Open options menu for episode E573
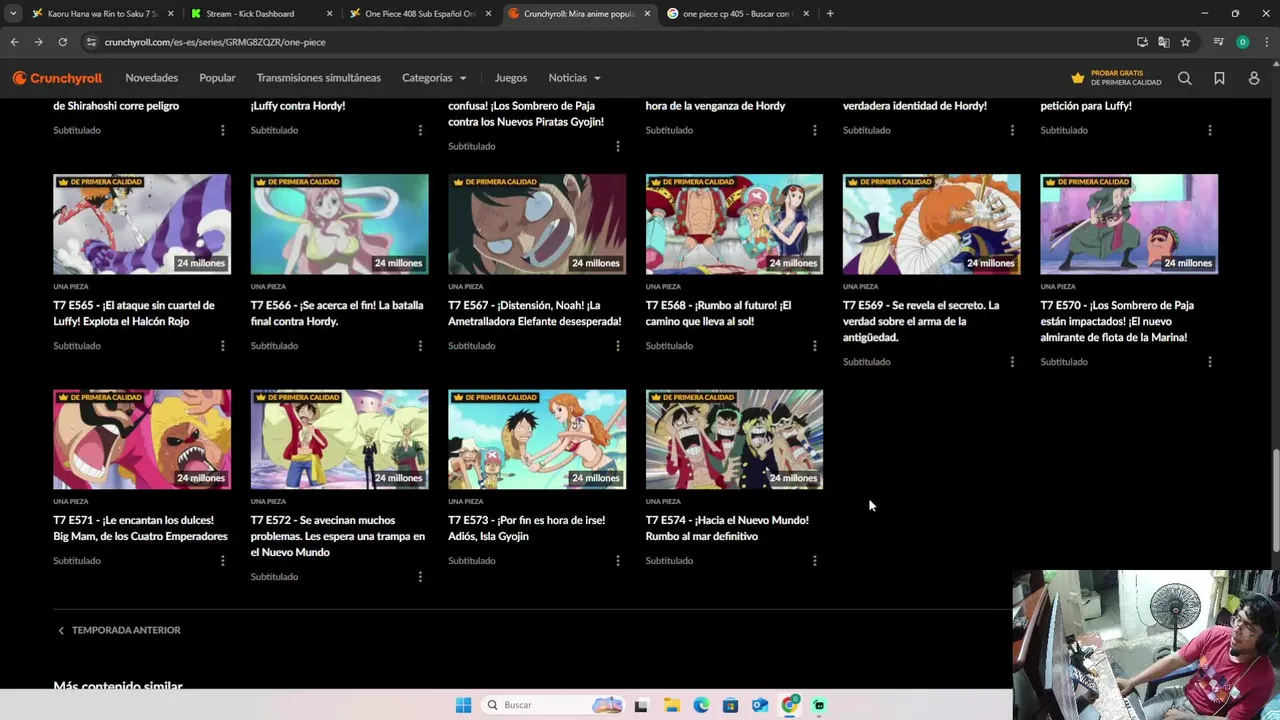The image size is (1280, 720). pos(617,561)
